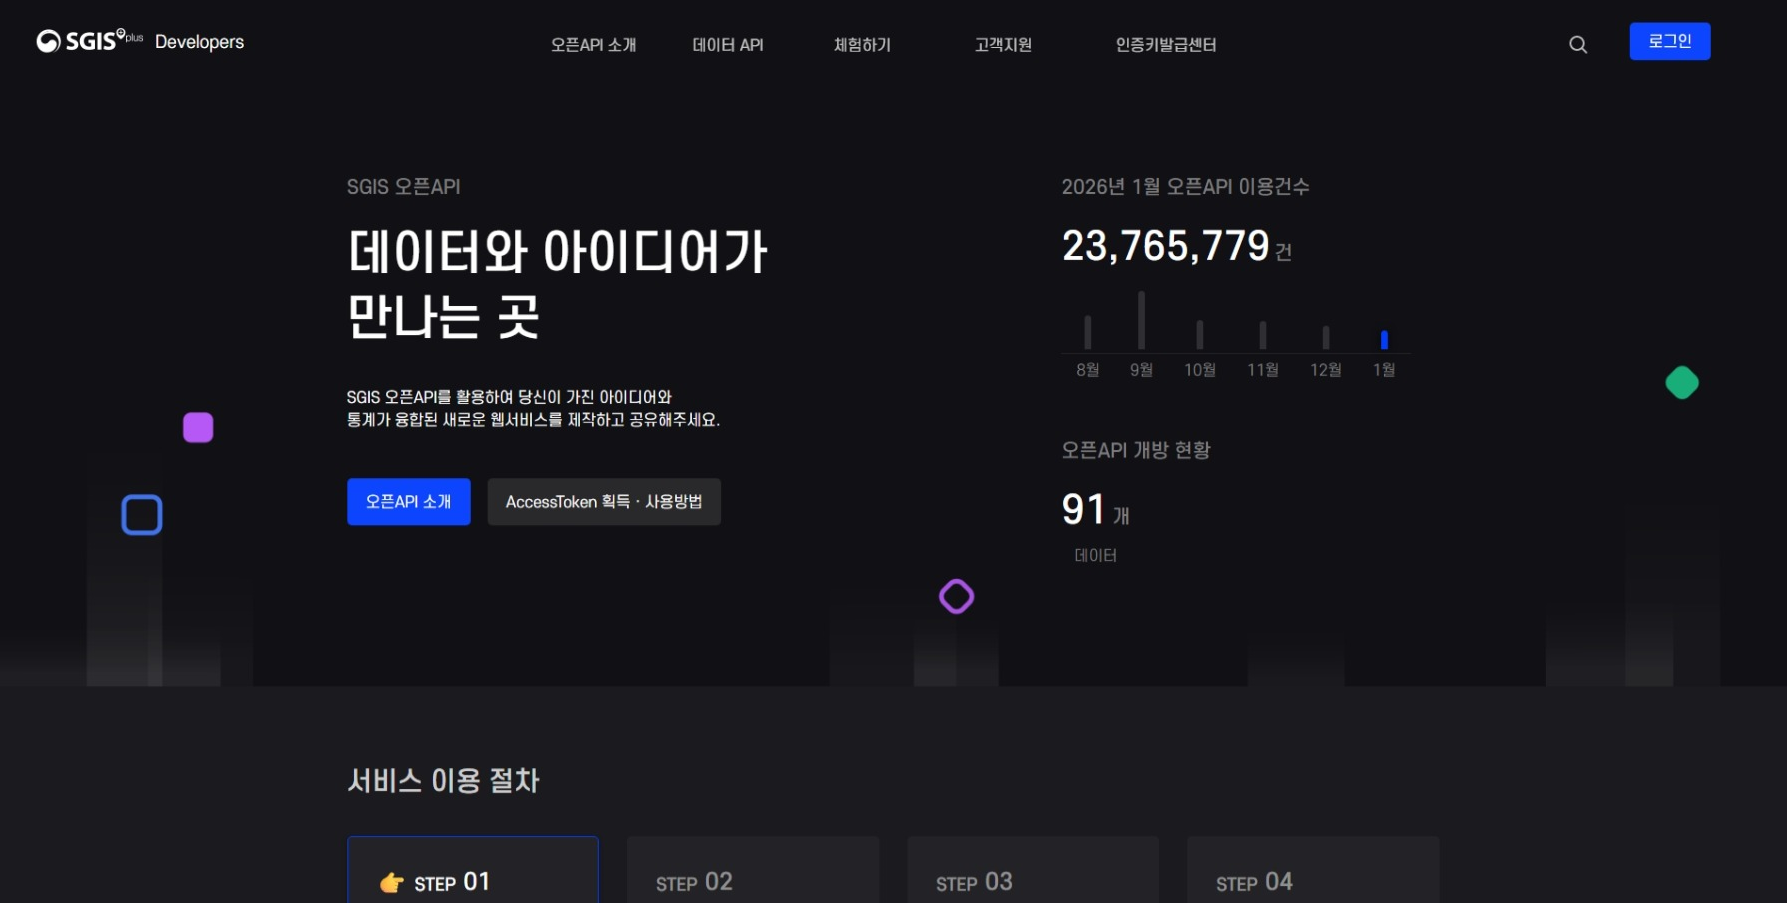Click the 91 개 open API count
Viewport: 1787px width, 903px height.
click(1096, 510)
